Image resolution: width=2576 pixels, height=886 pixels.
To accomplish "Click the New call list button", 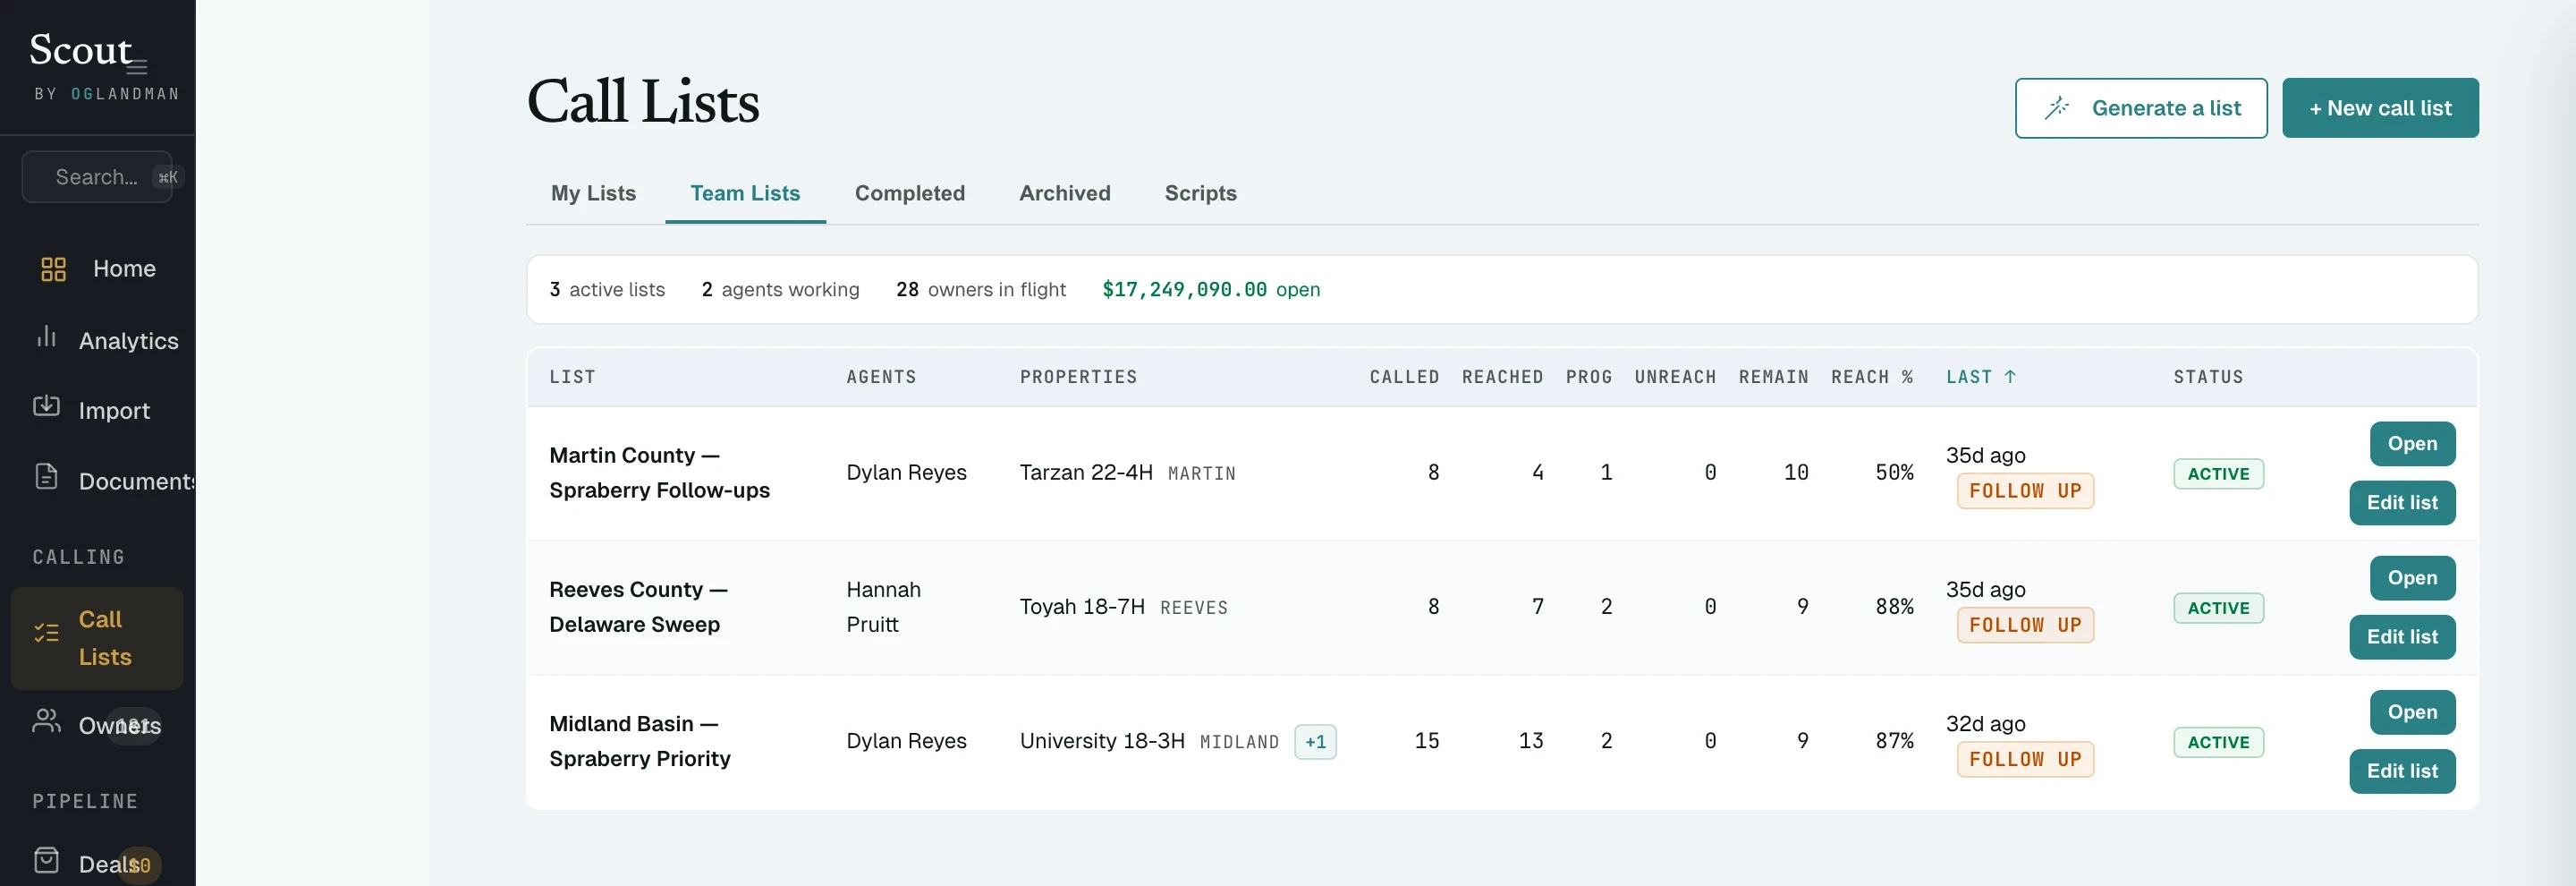I will [2379, 108].
